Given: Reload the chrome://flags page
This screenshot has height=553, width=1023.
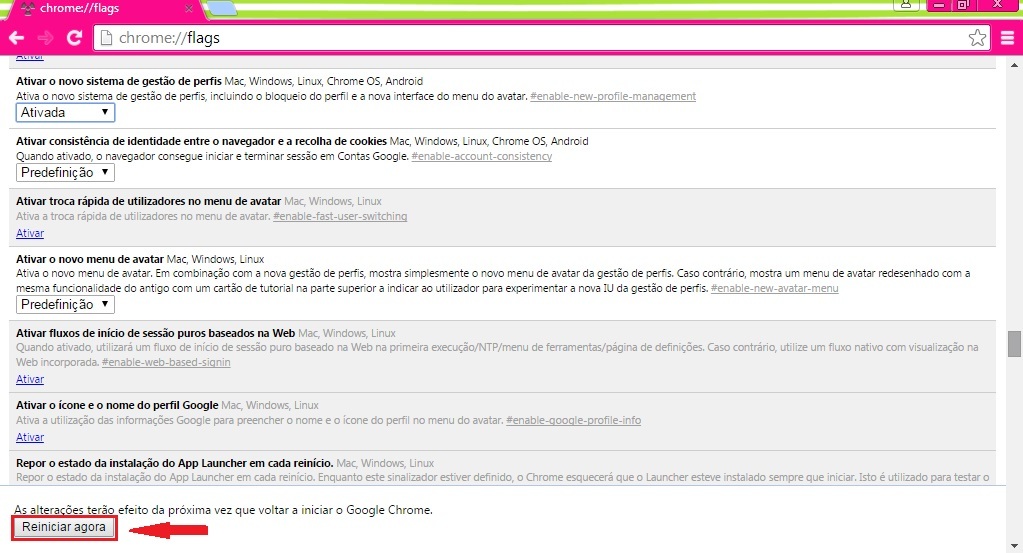Looking at the screenshot, I should point(74,38).
